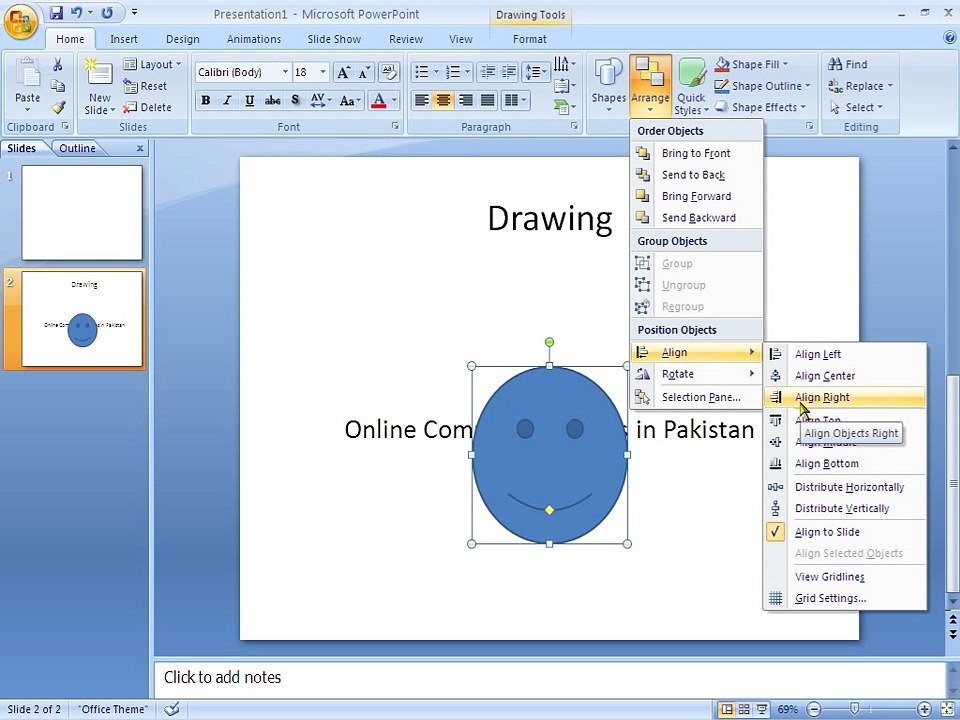Viewport: 960px width, 720px height.
Task: Redo the last action
Action: [x=107, y=13]
